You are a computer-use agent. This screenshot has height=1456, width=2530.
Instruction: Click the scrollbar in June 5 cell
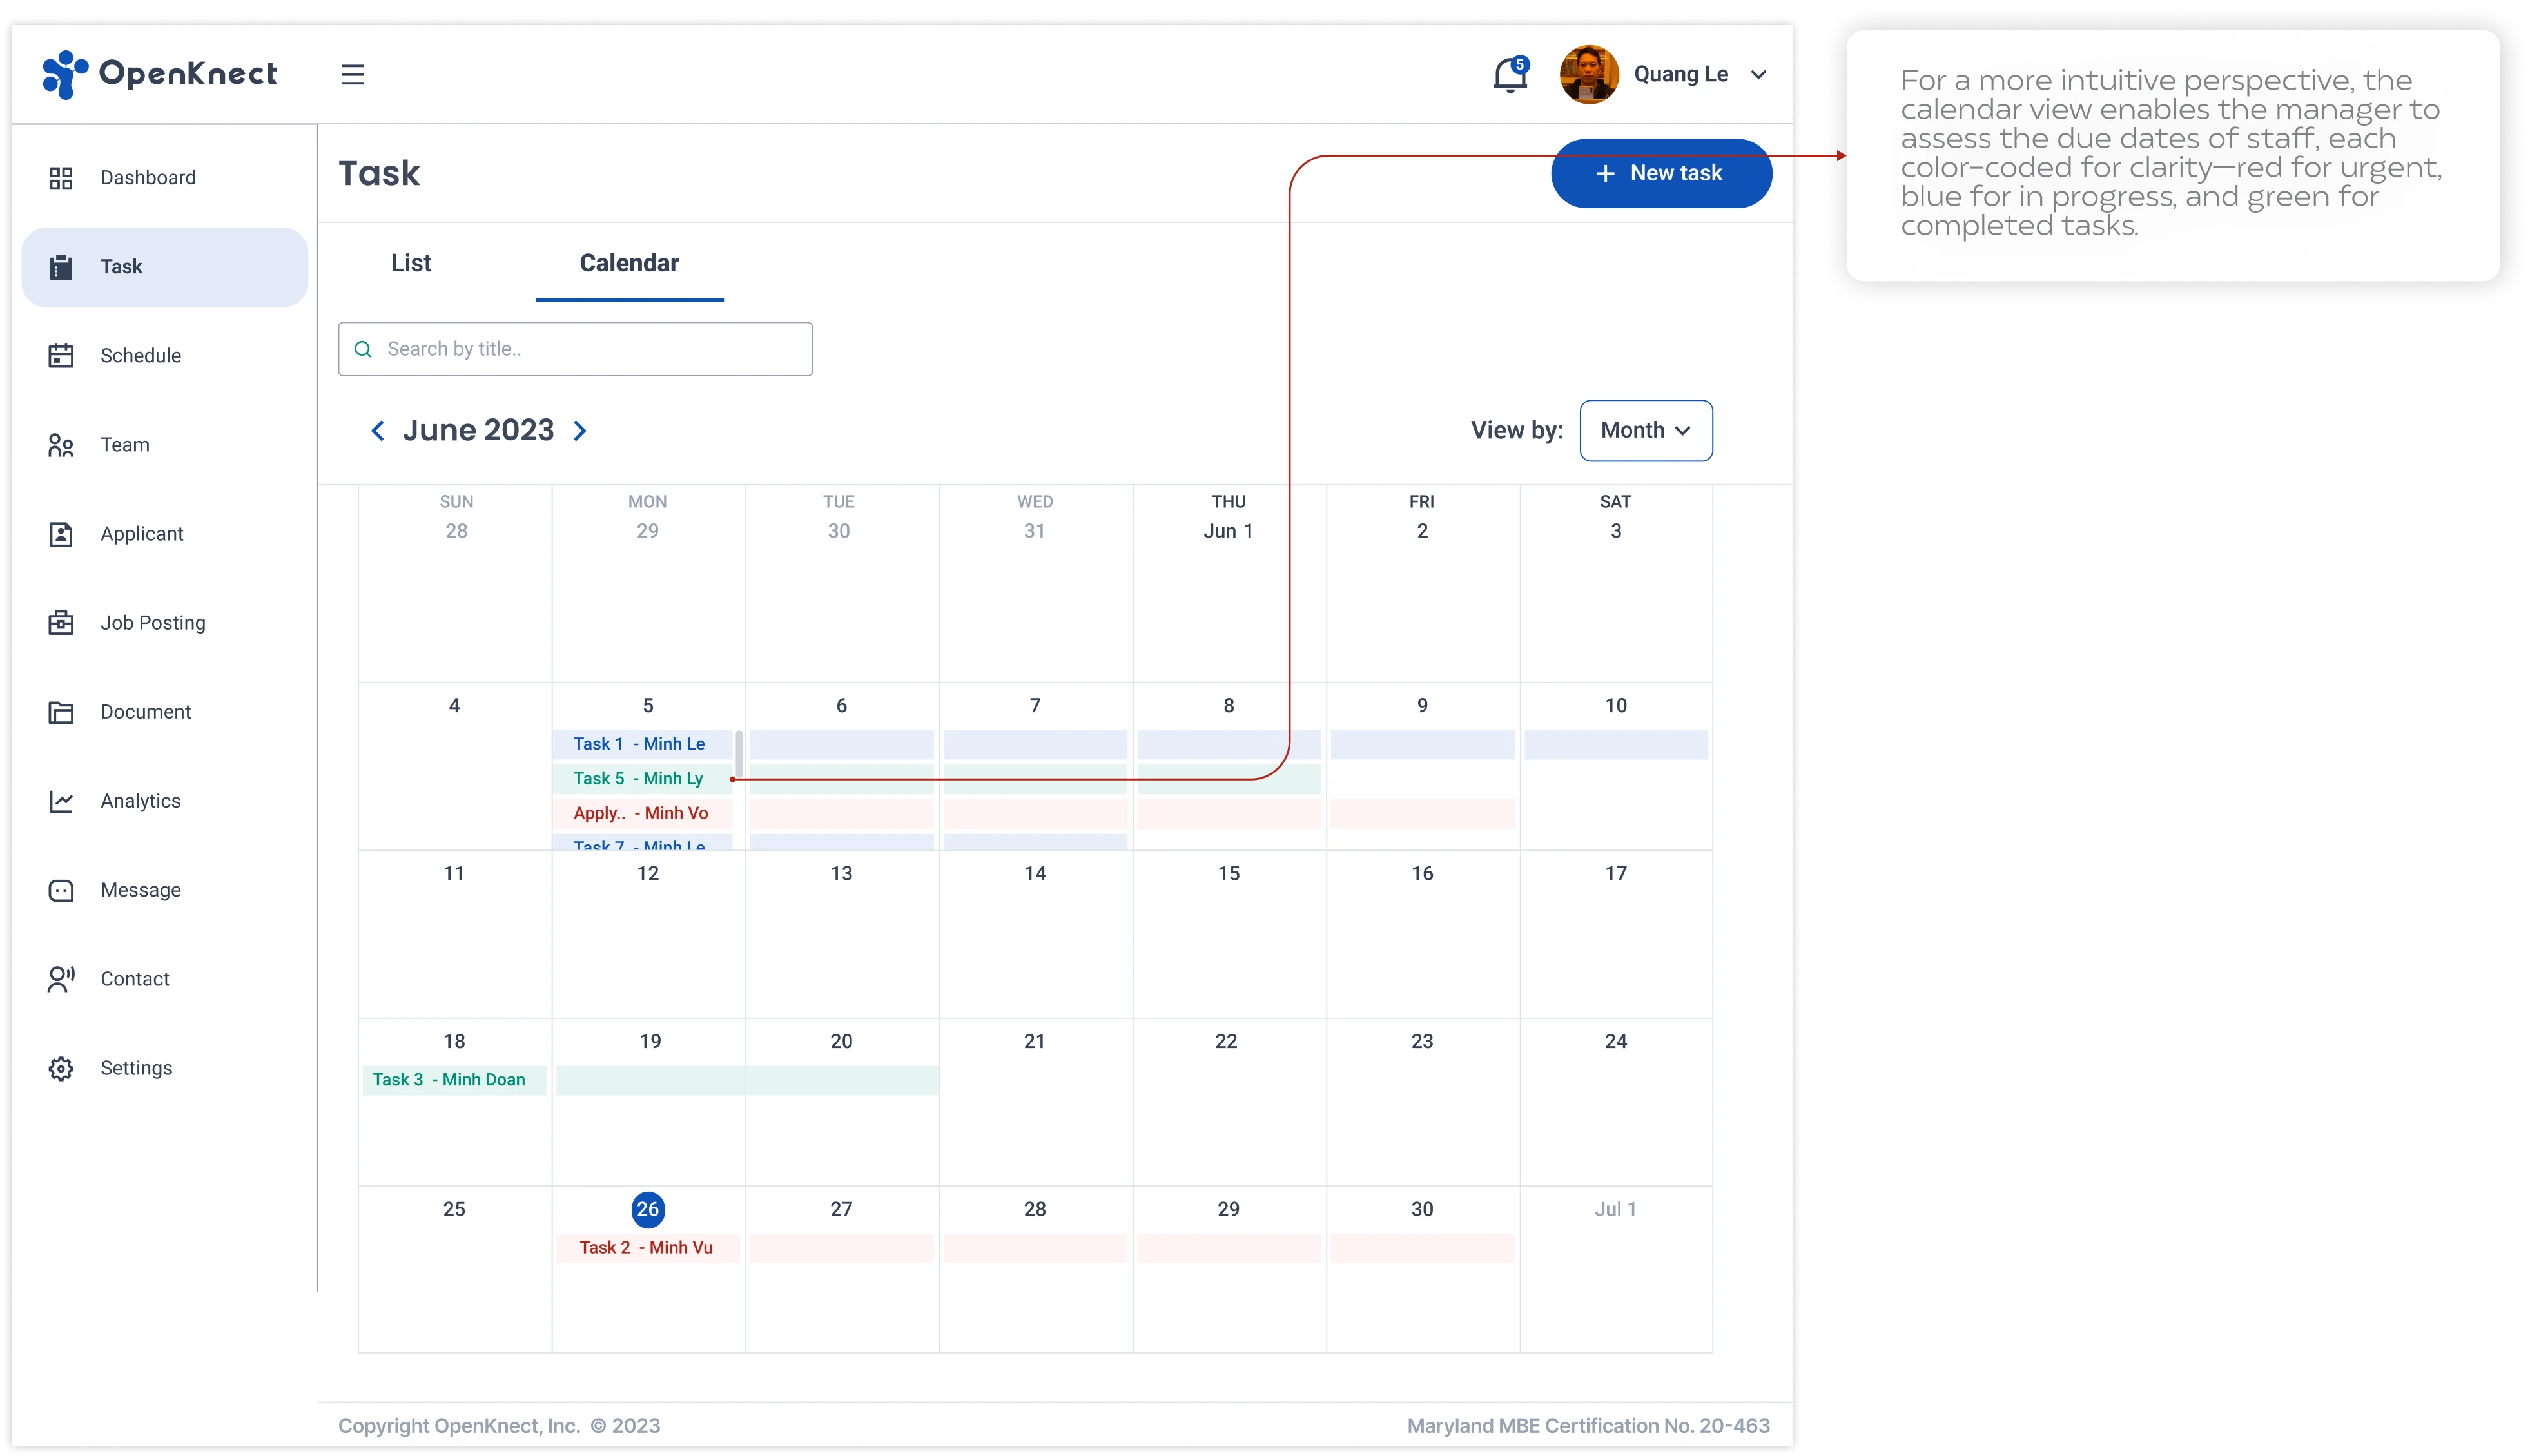(x=739, y=755)
